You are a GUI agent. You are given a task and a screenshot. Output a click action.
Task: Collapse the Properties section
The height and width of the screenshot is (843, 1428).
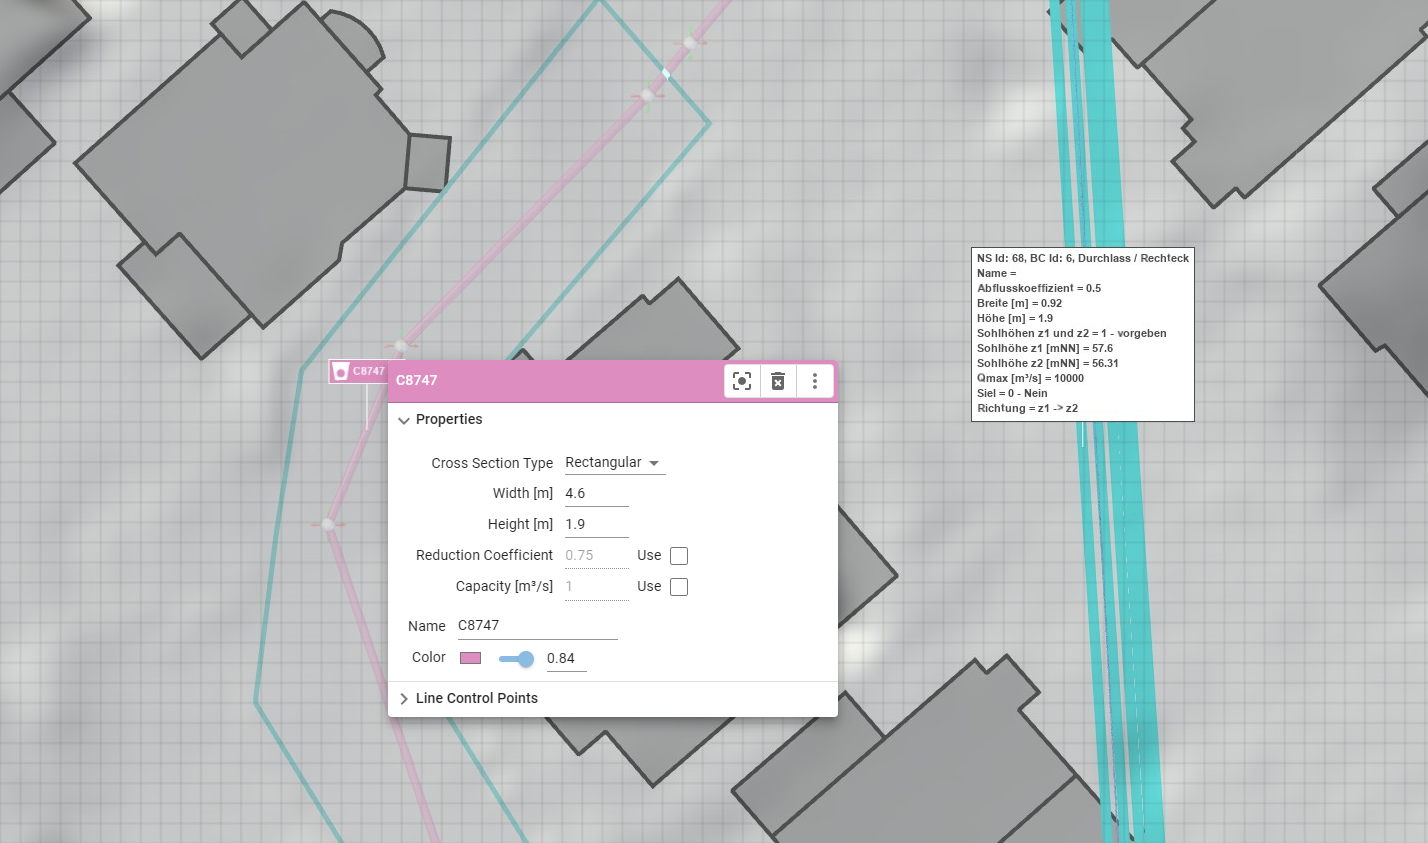[x=404, y=420]
